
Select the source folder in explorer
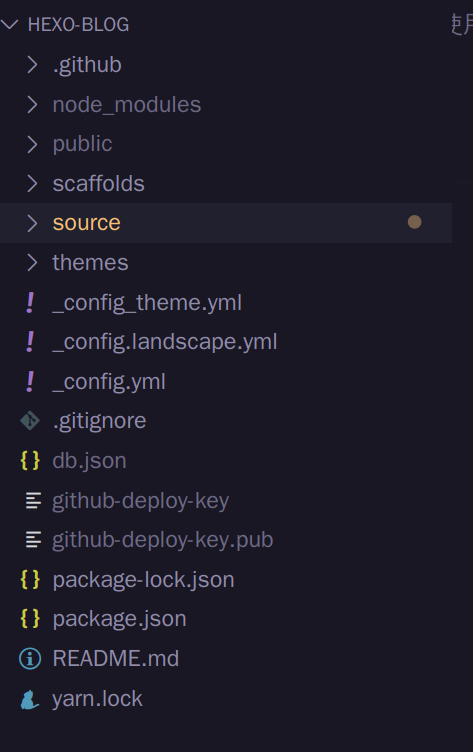[x=225, y=223]
